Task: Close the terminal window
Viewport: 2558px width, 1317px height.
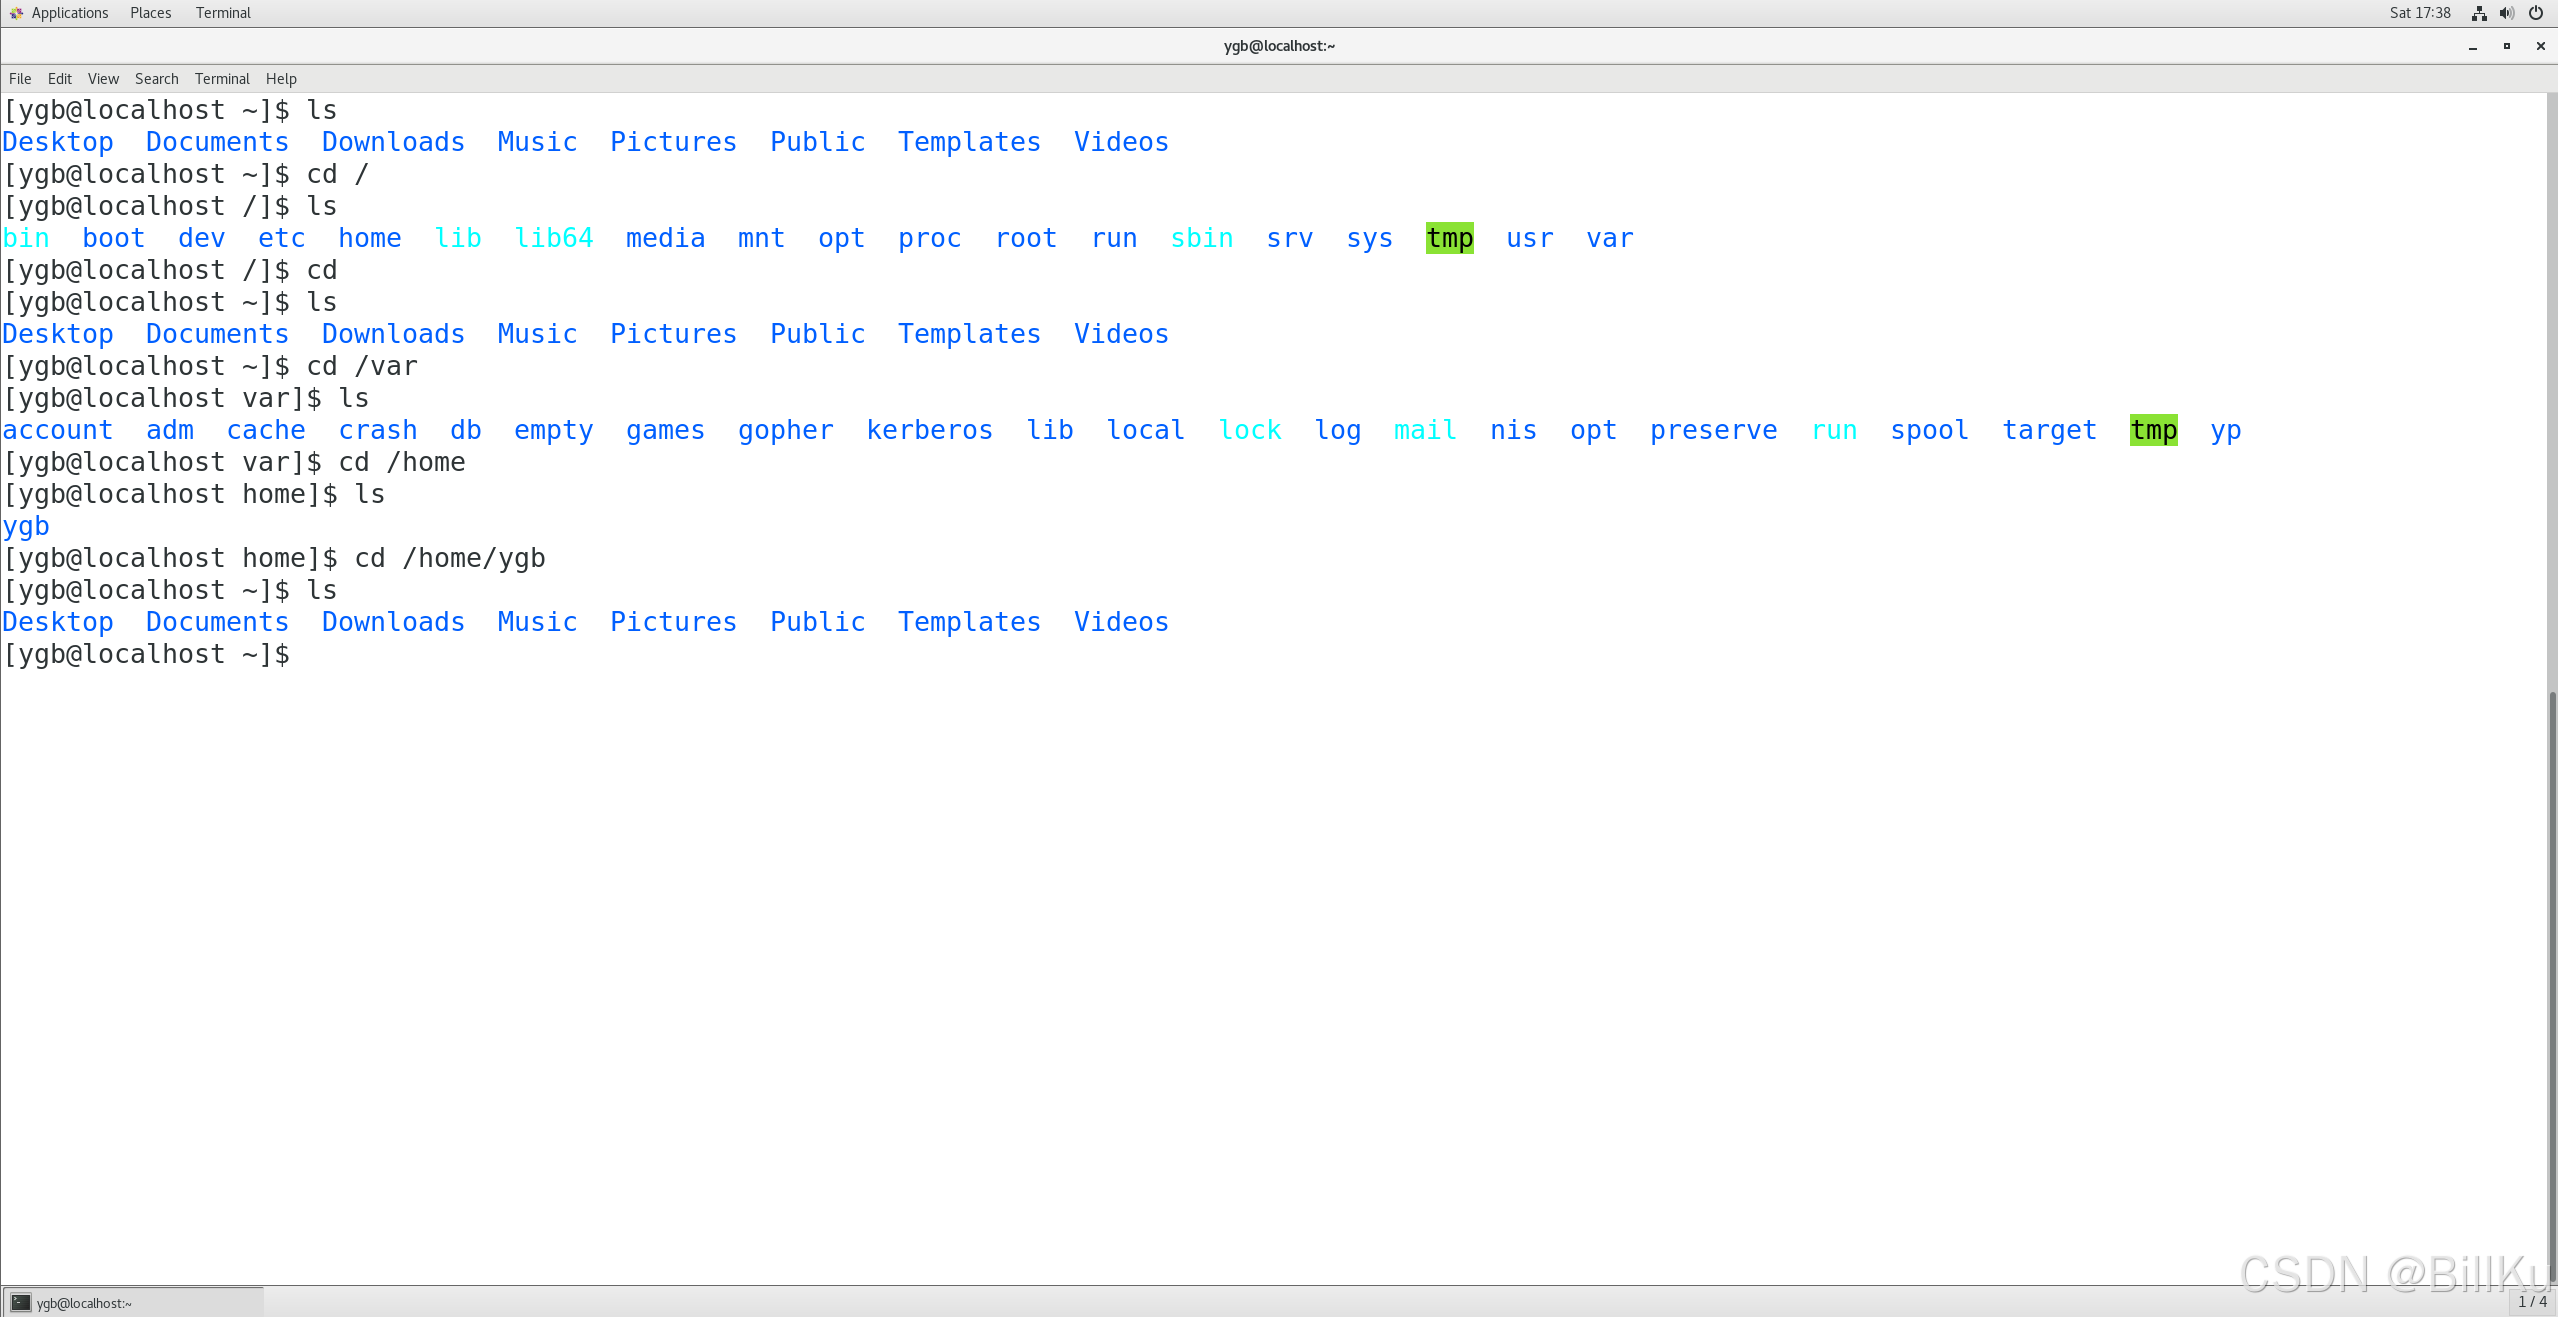Action: [2540, 46]
